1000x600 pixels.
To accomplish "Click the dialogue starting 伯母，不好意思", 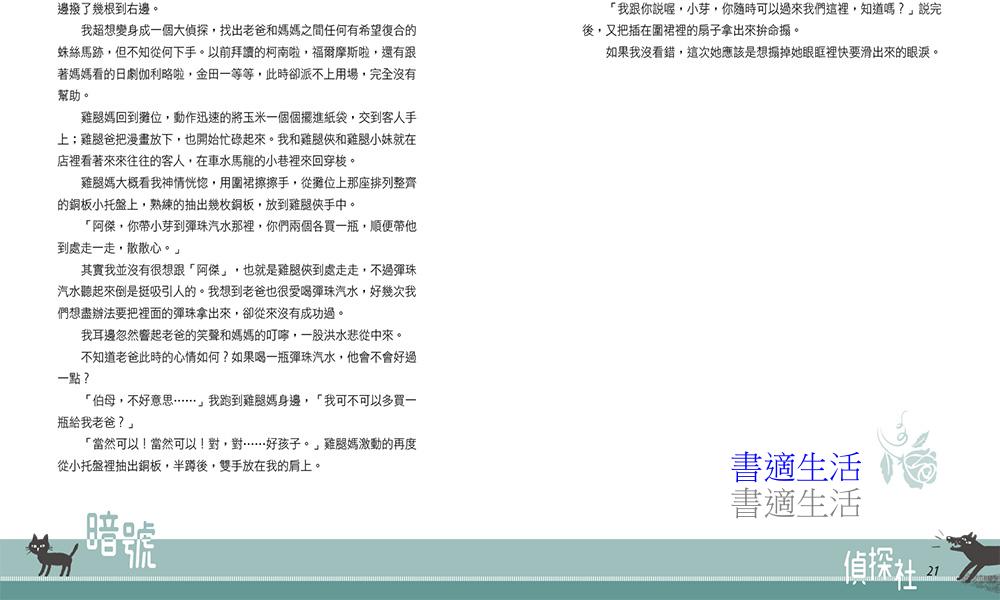I will click(x=237, y=410).
